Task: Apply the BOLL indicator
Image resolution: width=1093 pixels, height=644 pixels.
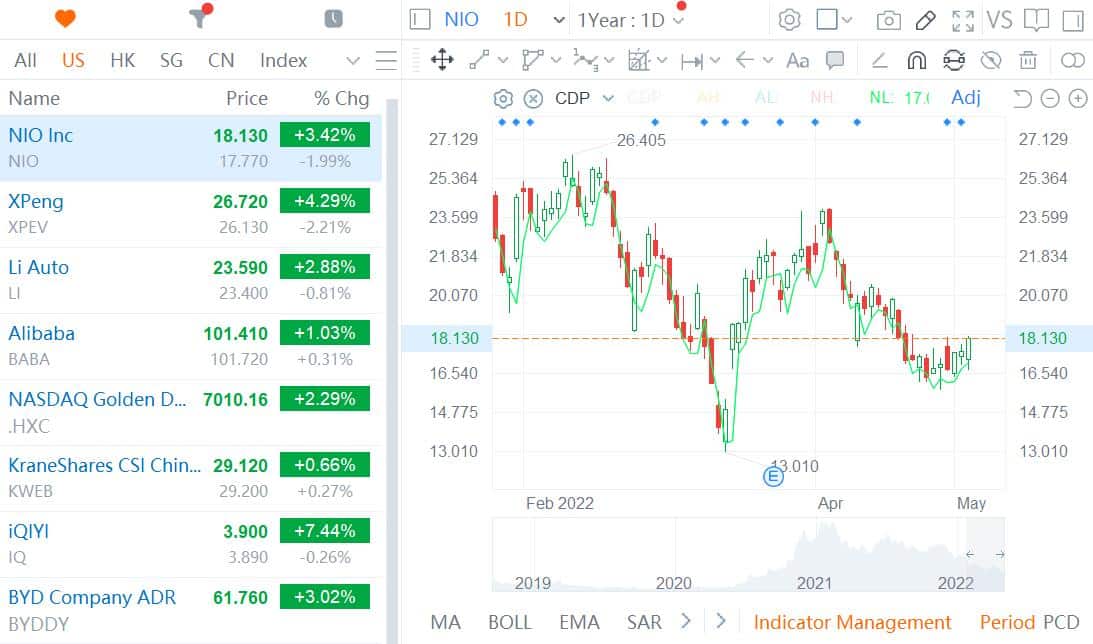Action: coord(510,622)
